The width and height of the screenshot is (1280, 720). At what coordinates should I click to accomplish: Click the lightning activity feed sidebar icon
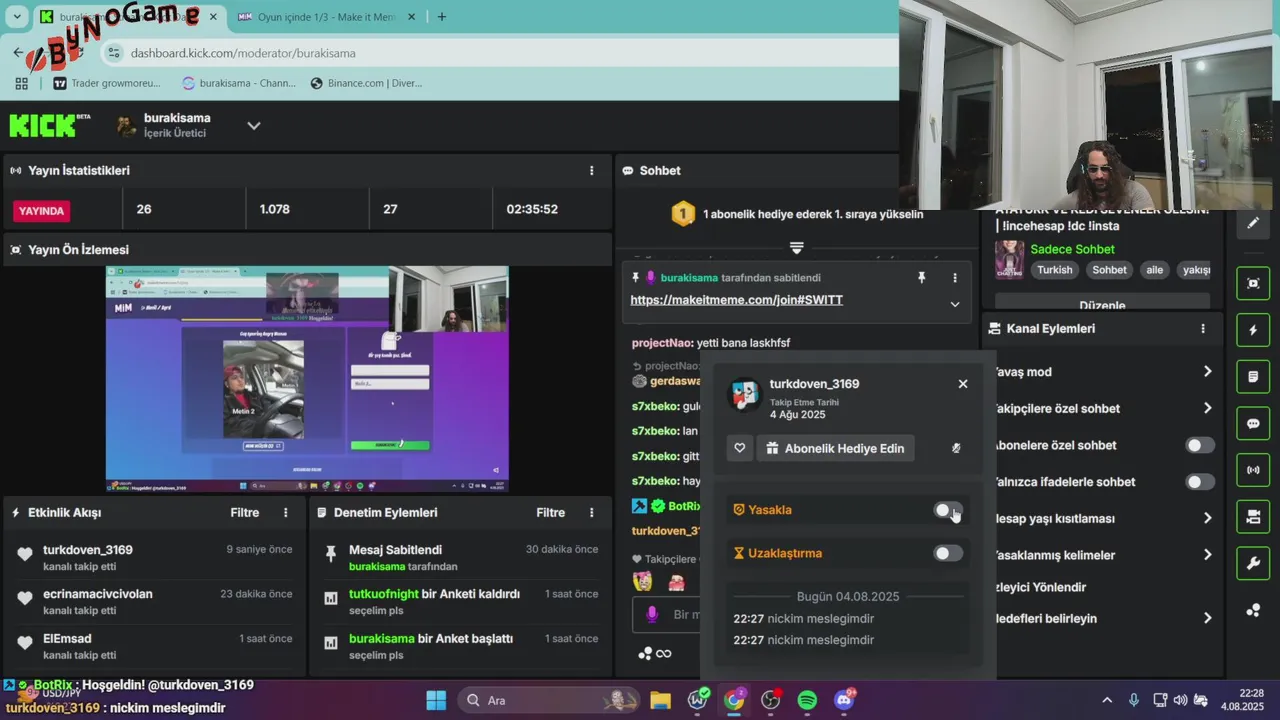pyautogui.click(x=1253, y=330)
